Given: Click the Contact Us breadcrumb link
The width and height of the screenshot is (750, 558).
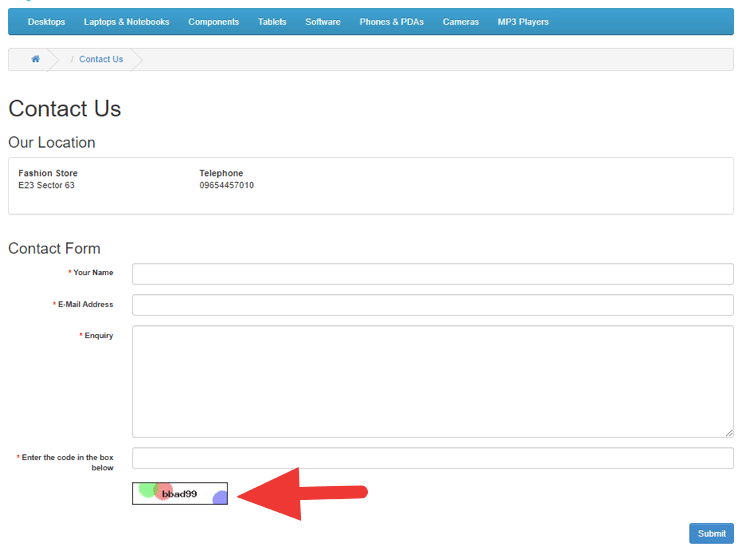Looking at the screenshot, I should pos(101,59).
